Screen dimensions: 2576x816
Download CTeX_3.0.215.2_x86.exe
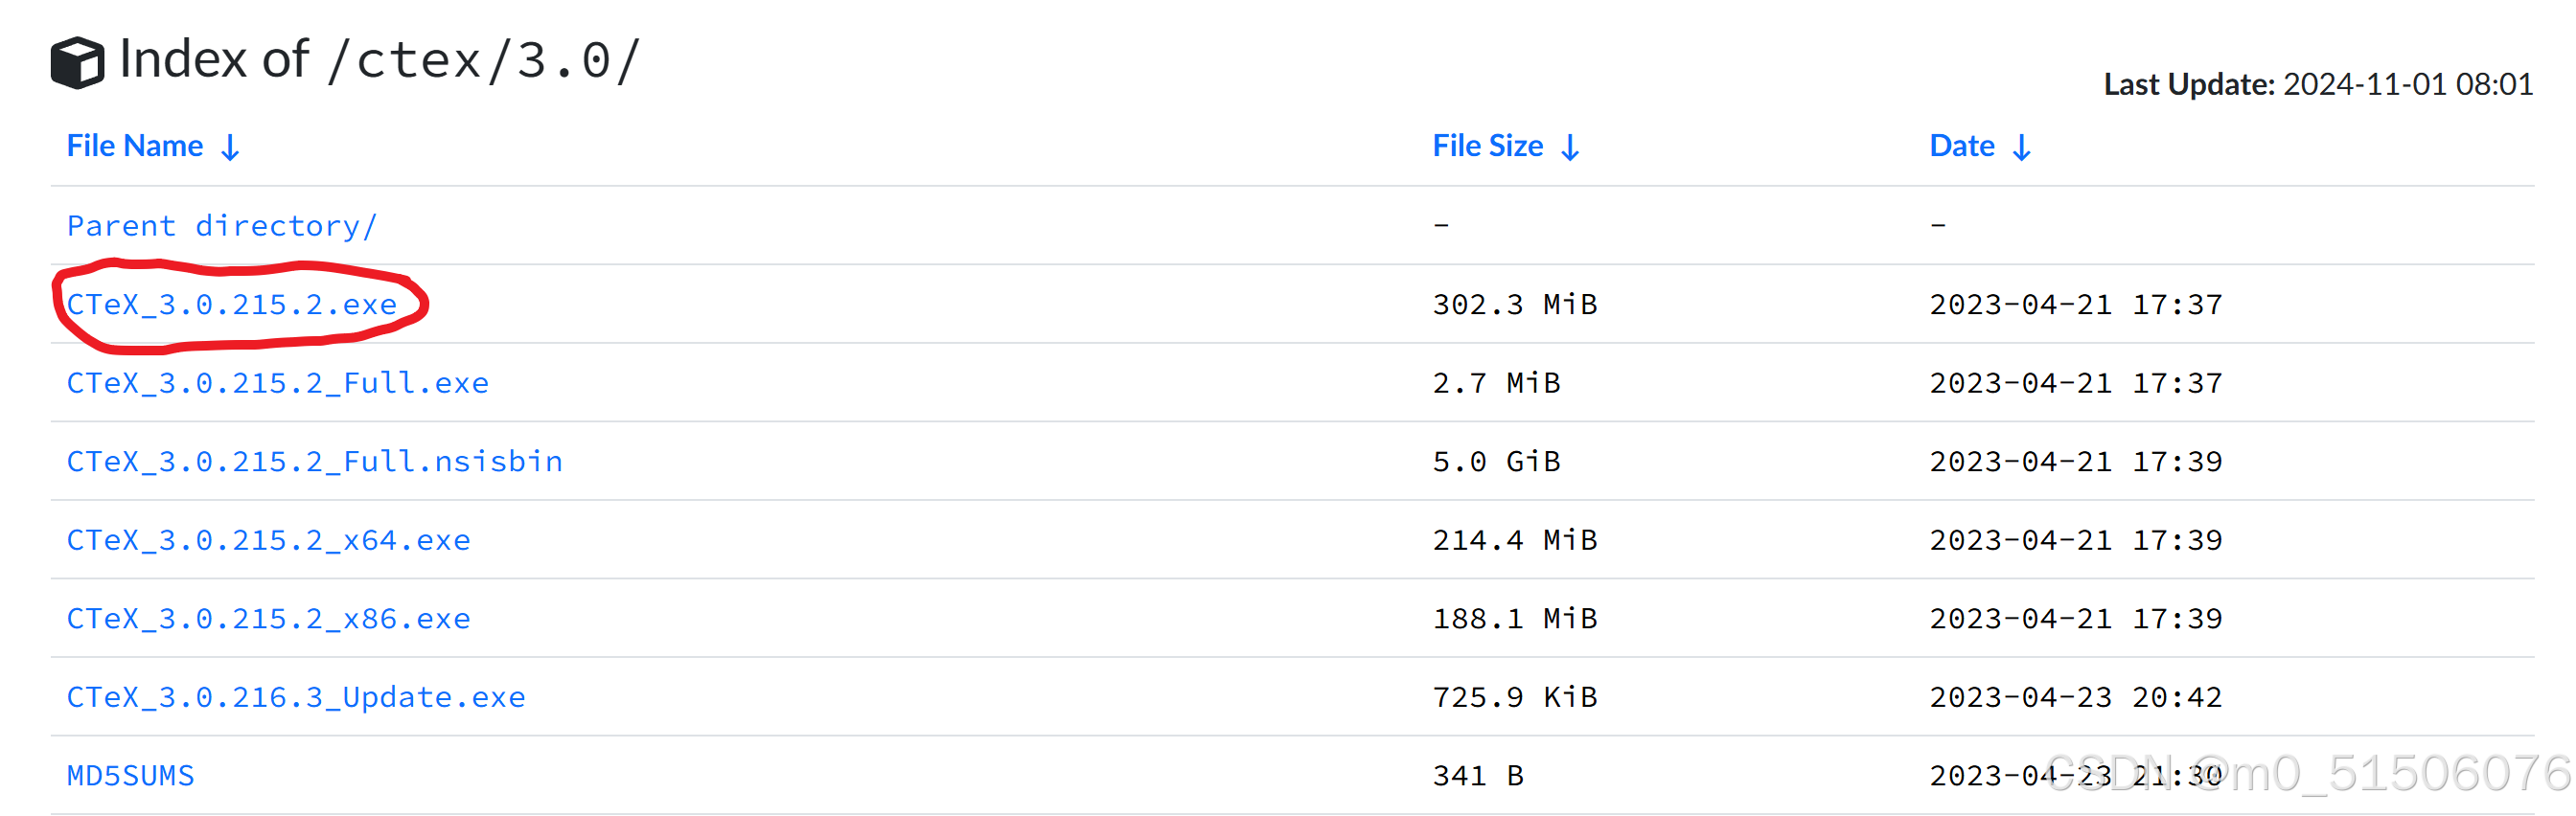pyautogui.click(x=269, y=619)
